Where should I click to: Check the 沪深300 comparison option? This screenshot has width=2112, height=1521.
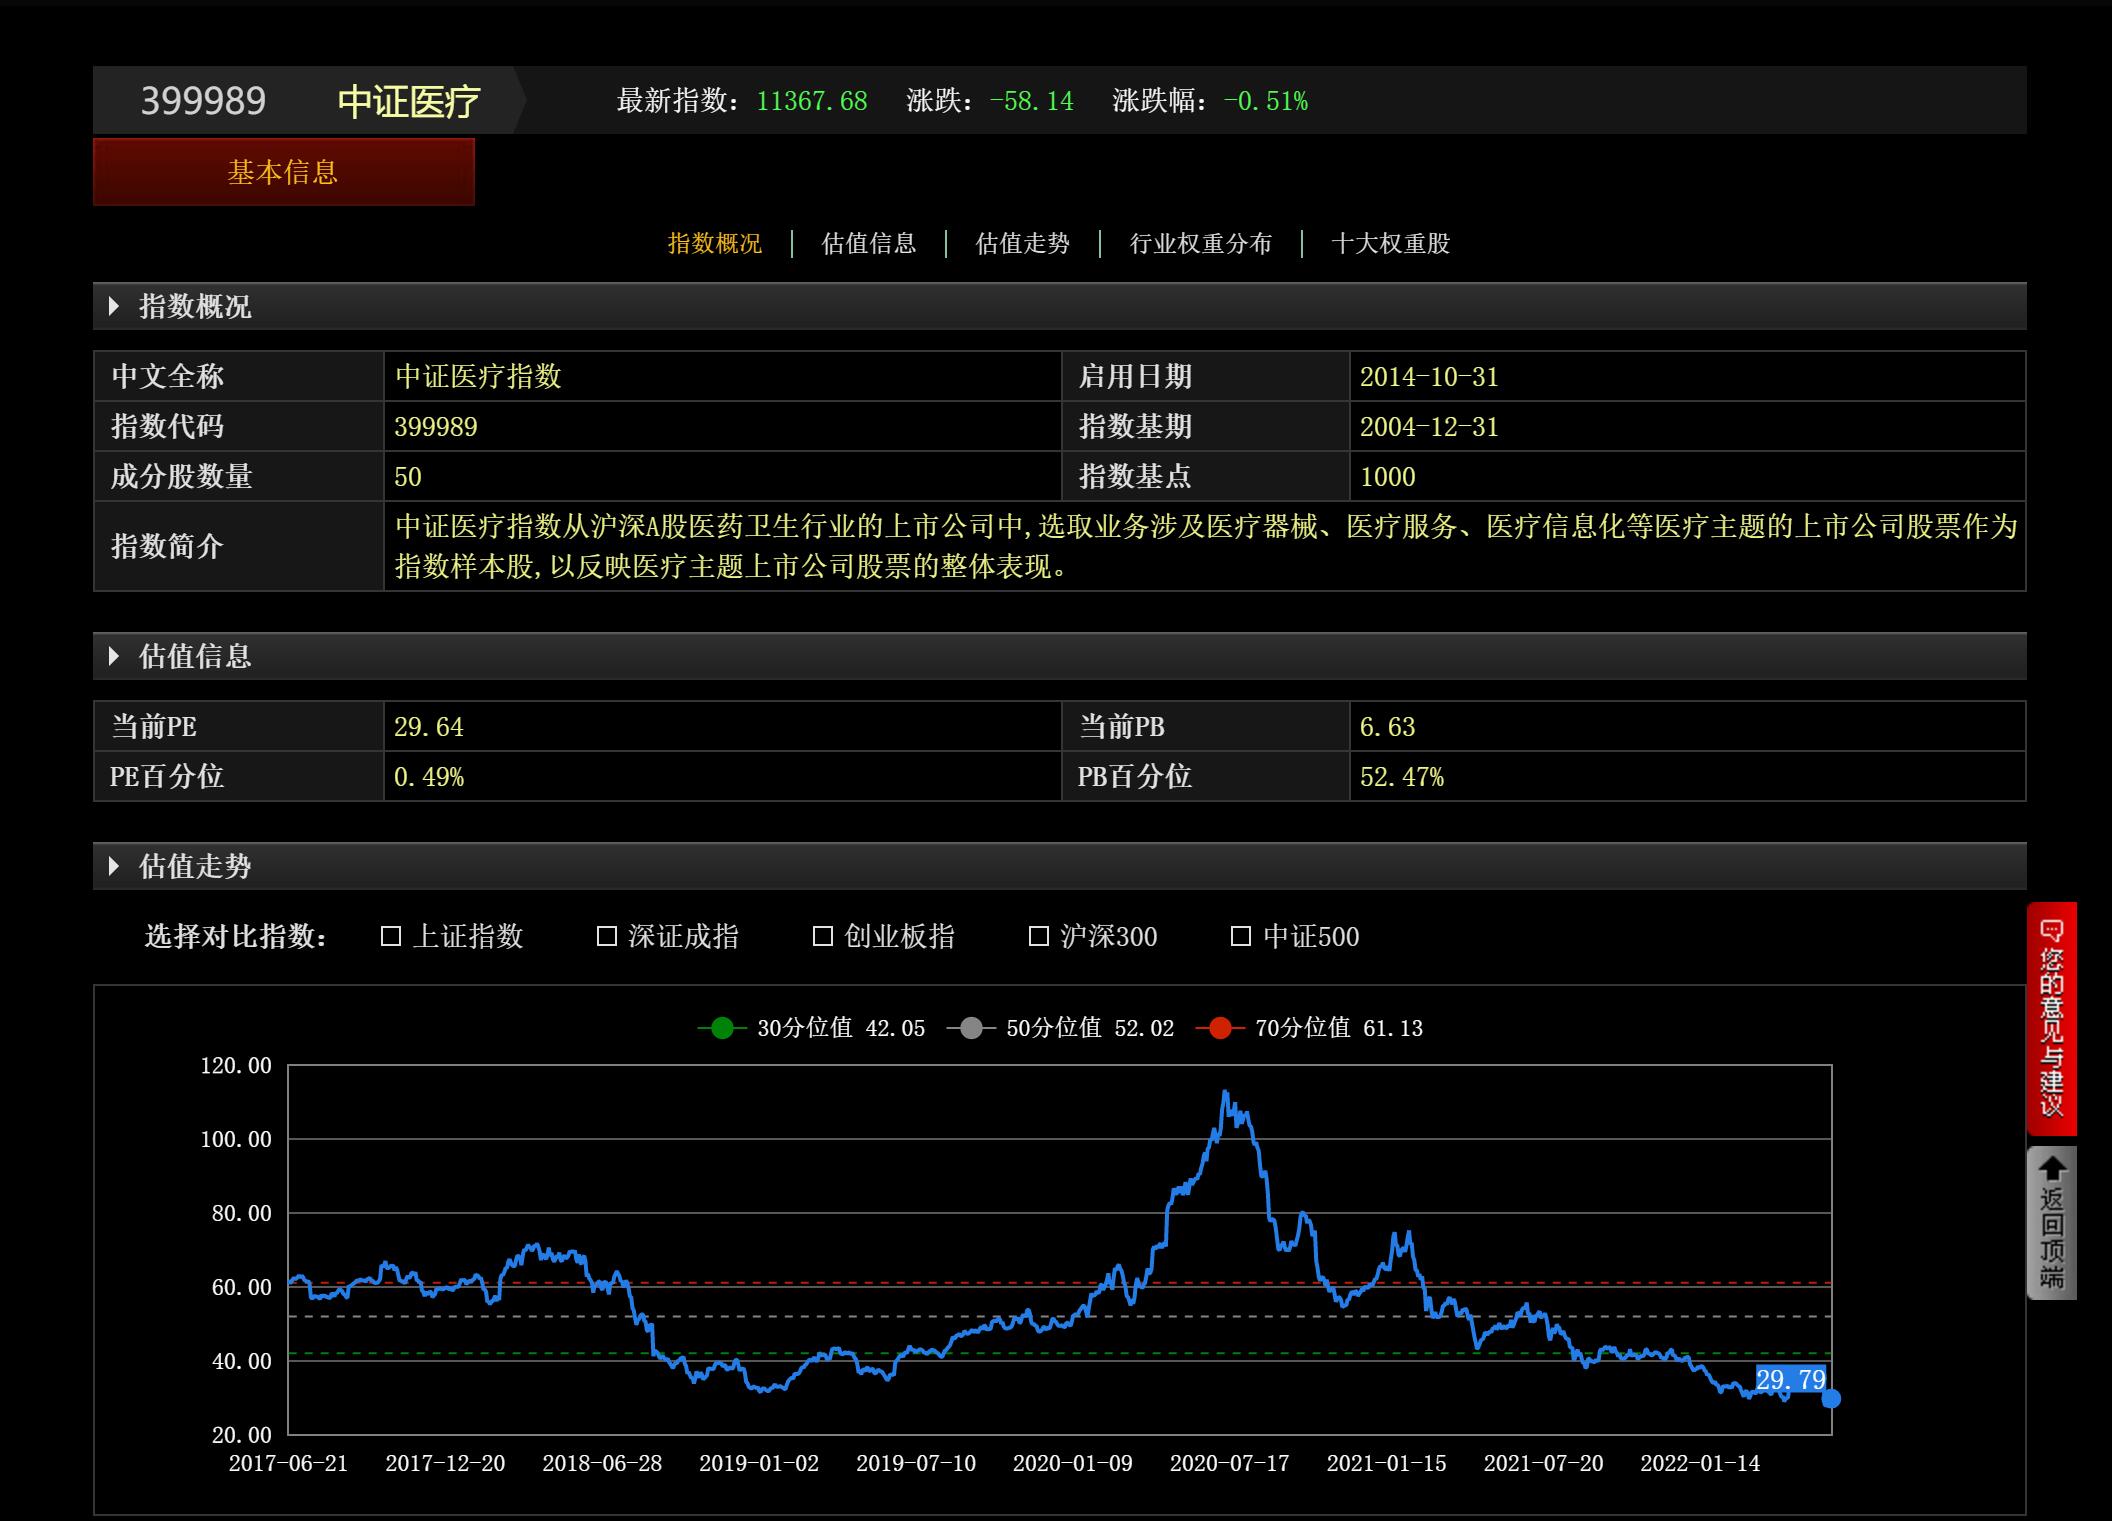point(1040,936)
